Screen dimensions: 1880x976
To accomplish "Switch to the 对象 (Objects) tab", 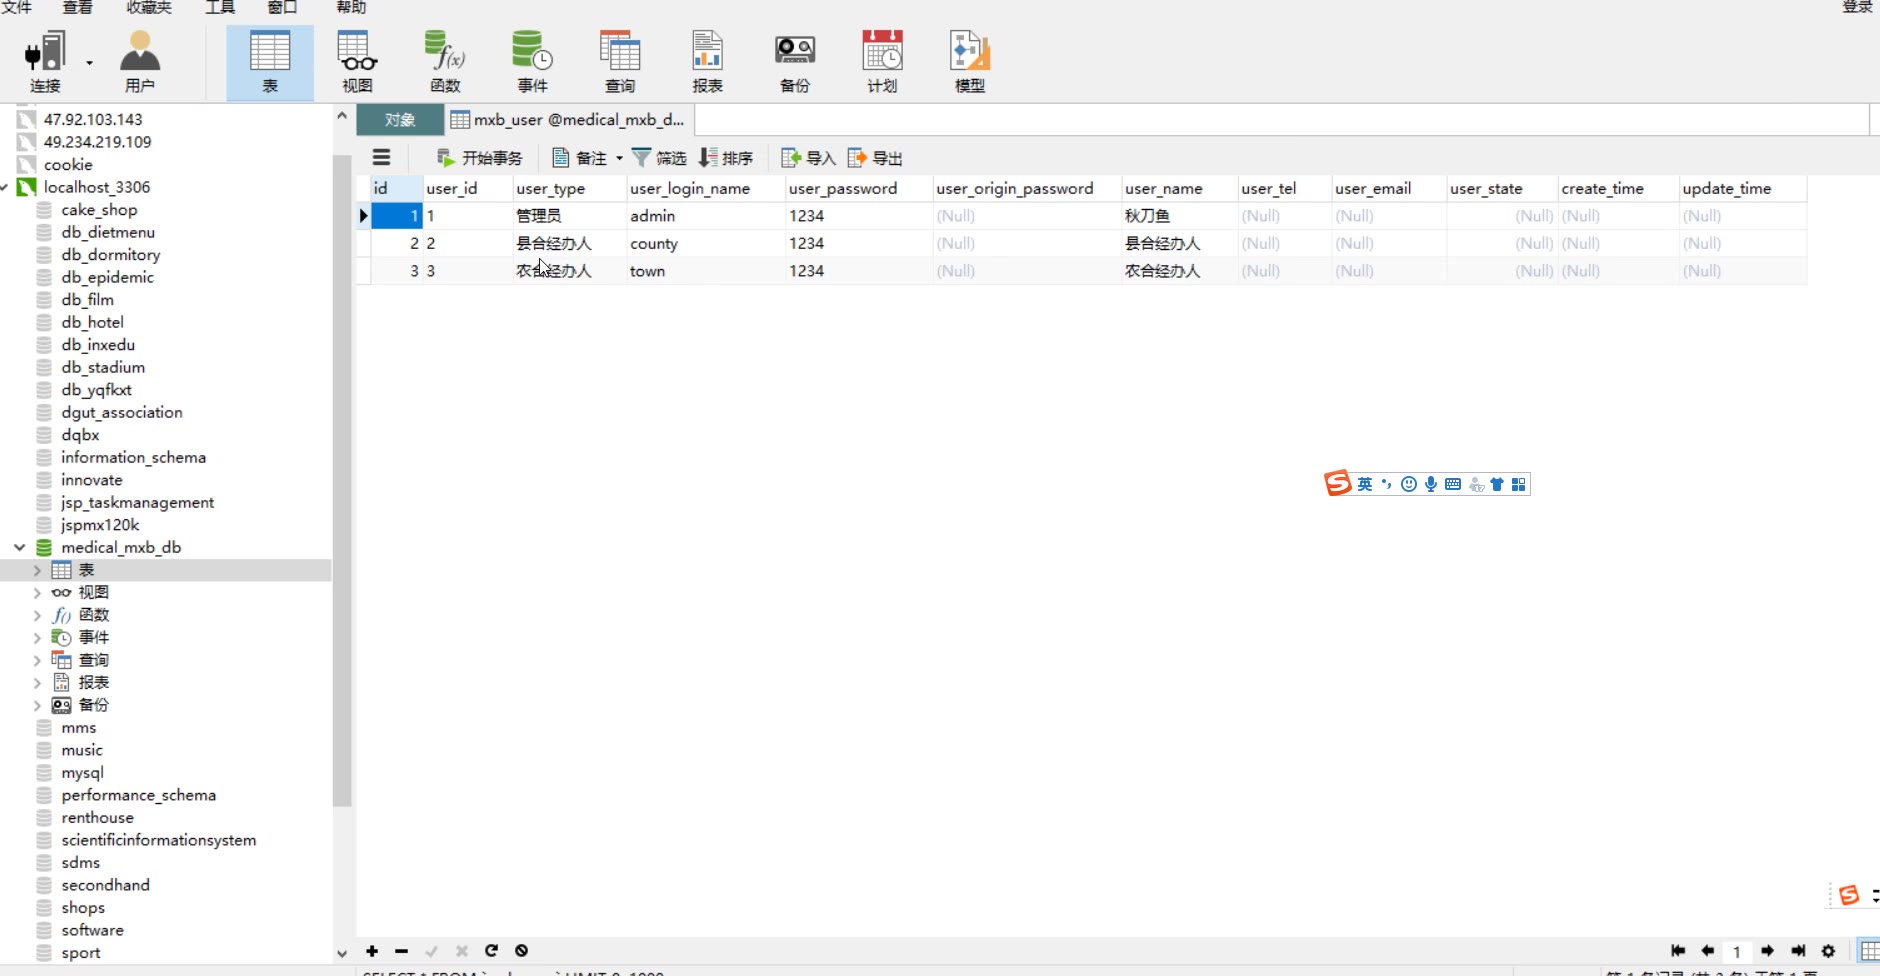I will click(400, 120).
